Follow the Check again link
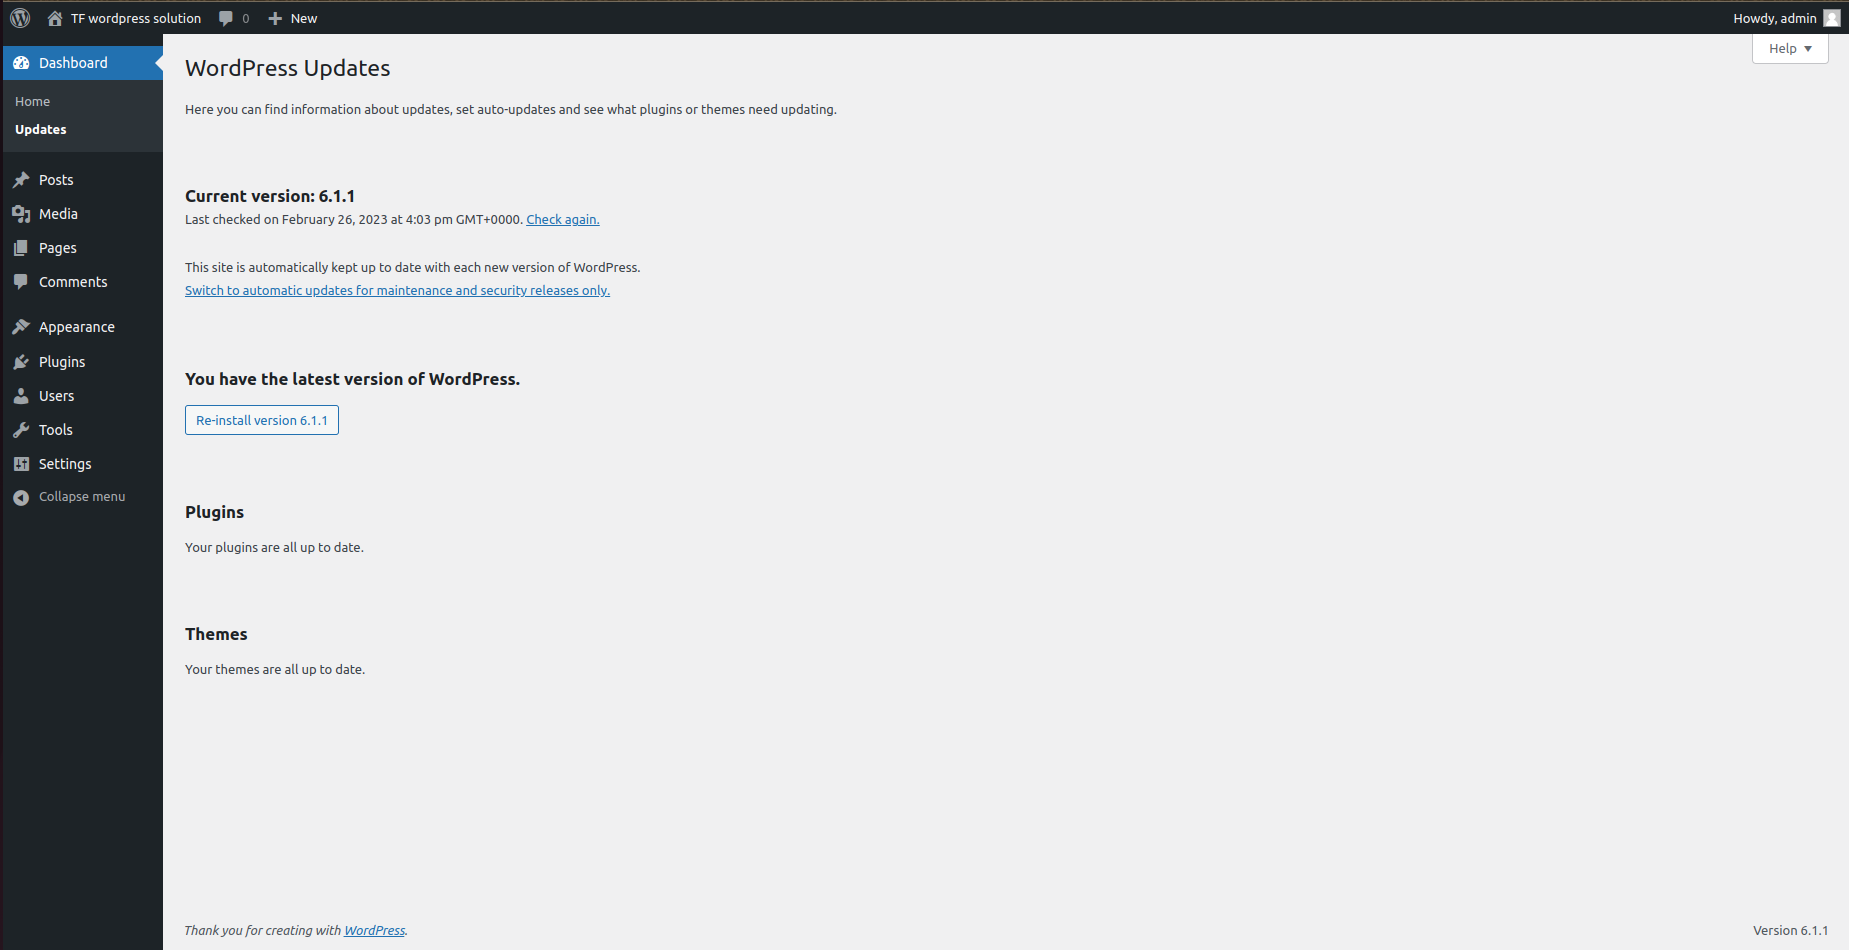The height and width of the screenshot is (950, 1849). pyautogui.click(x=562, y=219)
